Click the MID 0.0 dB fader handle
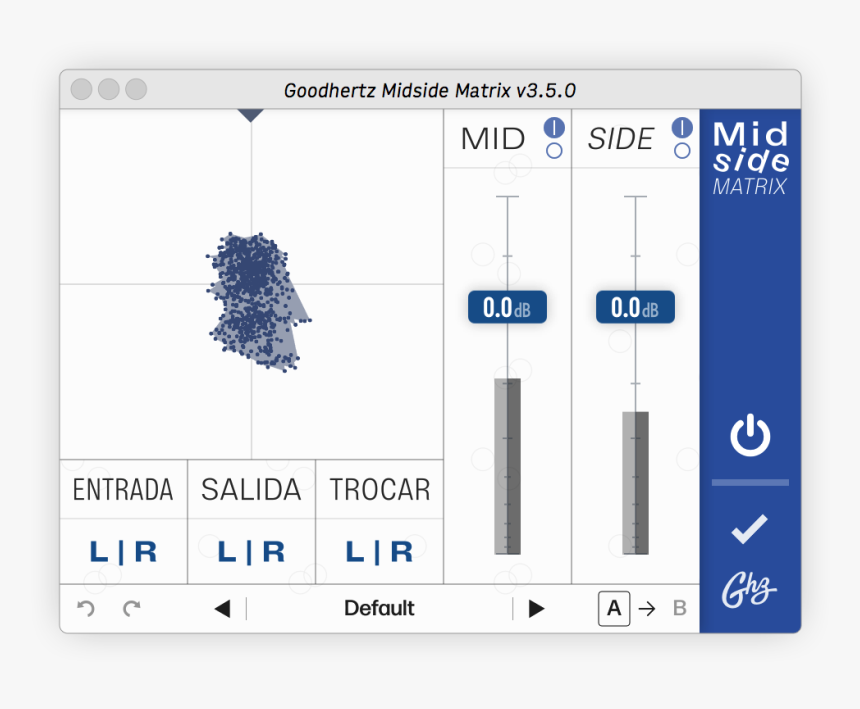This screenshot has width=860, height=709. (507, 307)
